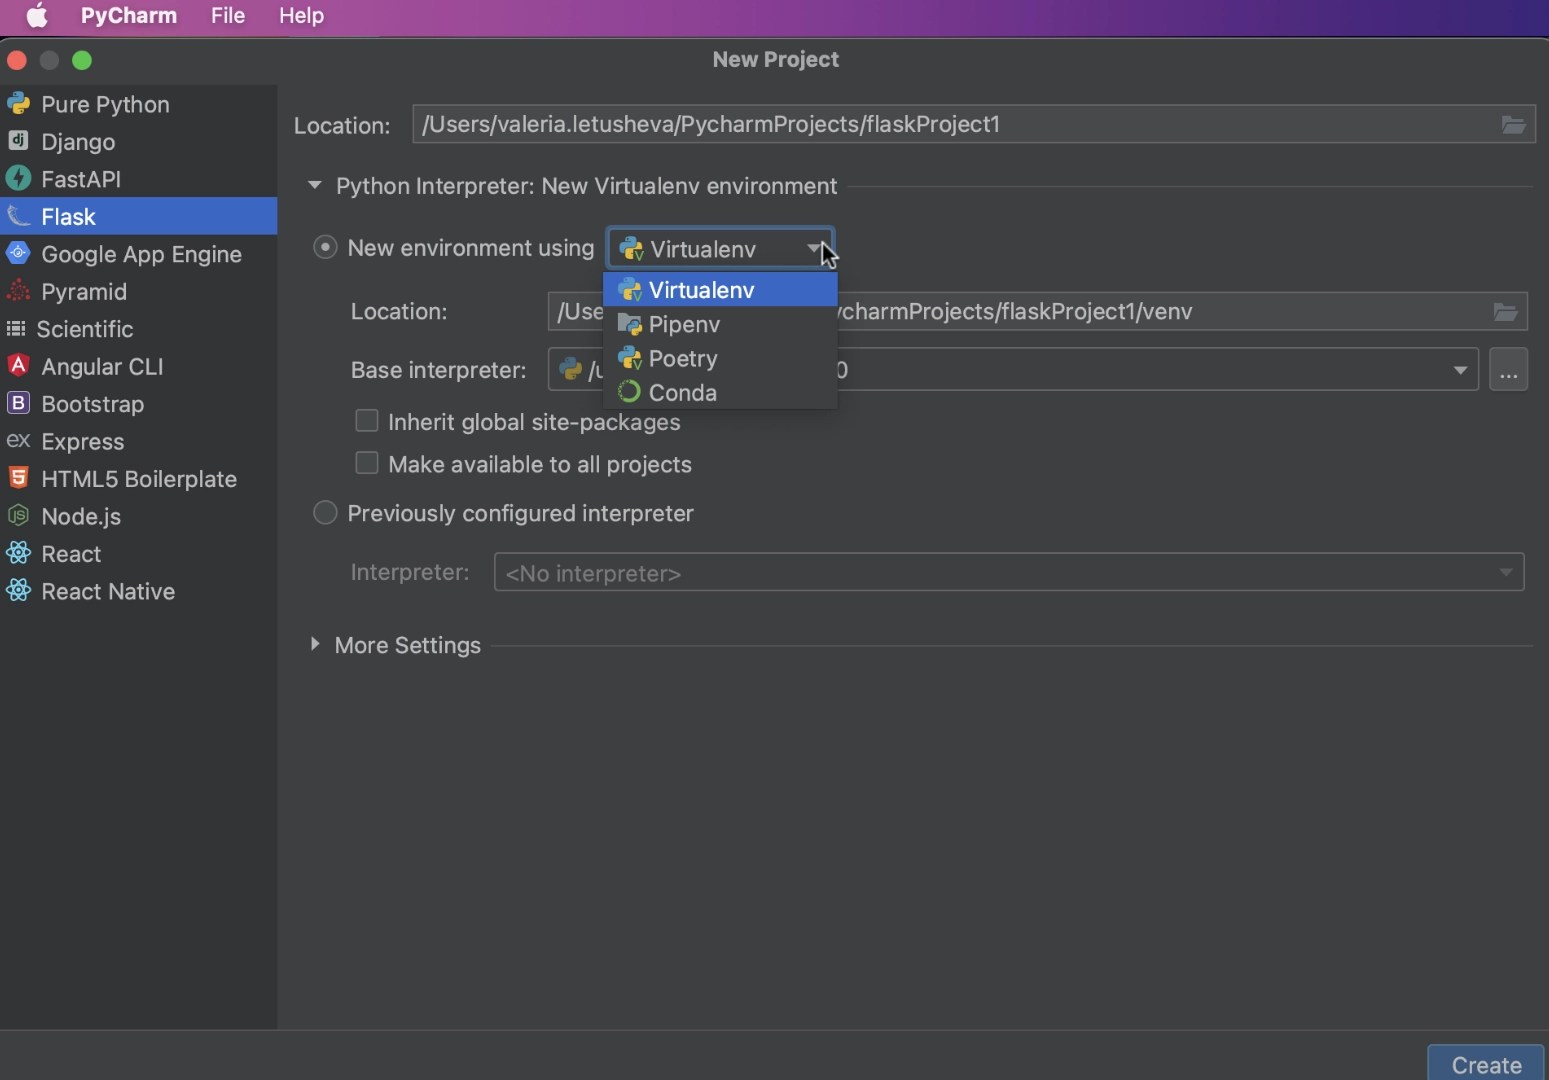Viewport: 1549px width, 1080px height.
Task: Open the Angular CLI project type
Action: click(100, 366)
